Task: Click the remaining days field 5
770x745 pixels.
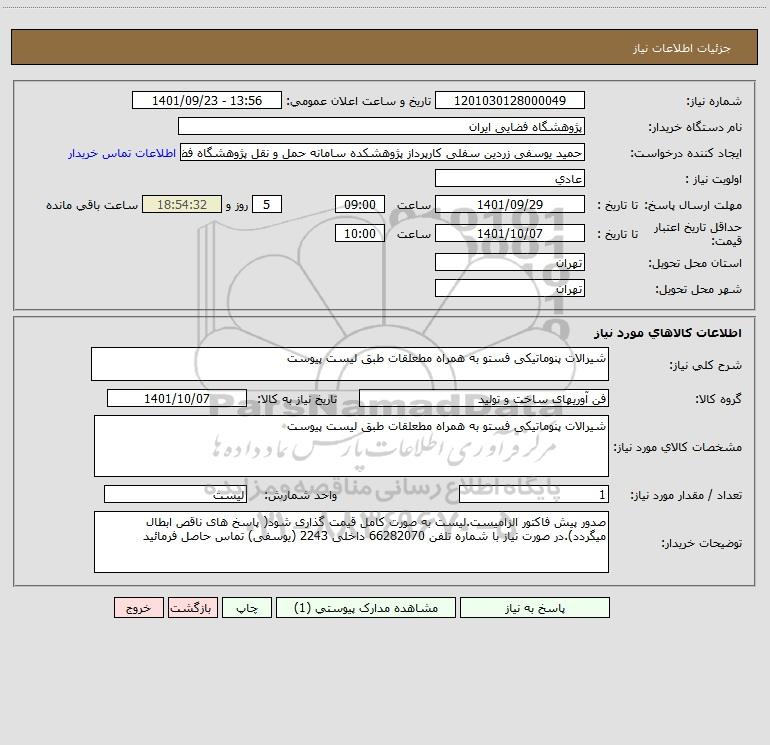Action: pyautogui.click(x=267, y=204)
